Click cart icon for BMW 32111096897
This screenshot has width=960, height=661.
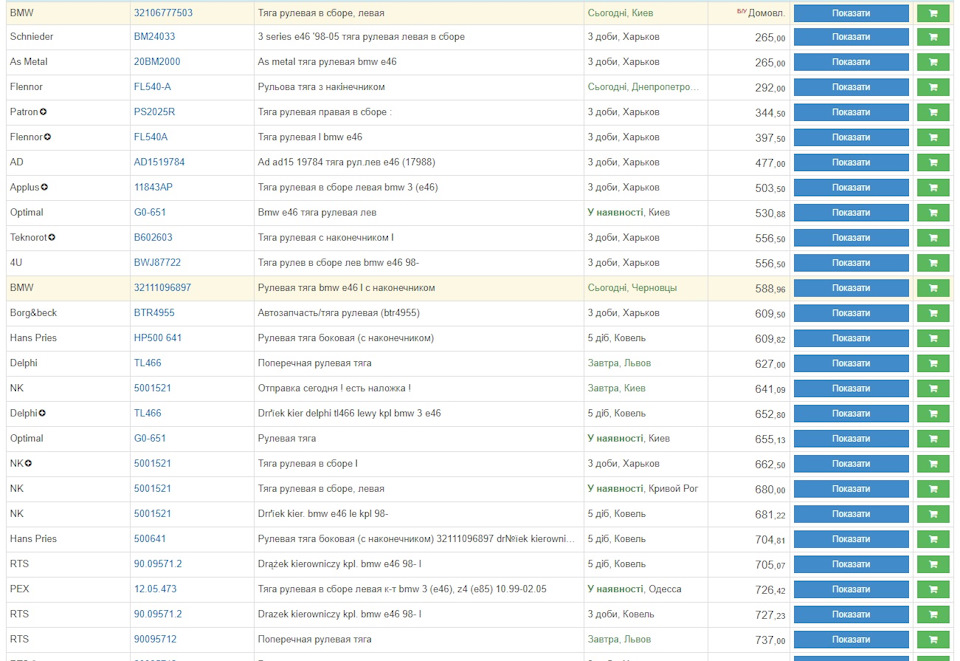coord(933,288)
